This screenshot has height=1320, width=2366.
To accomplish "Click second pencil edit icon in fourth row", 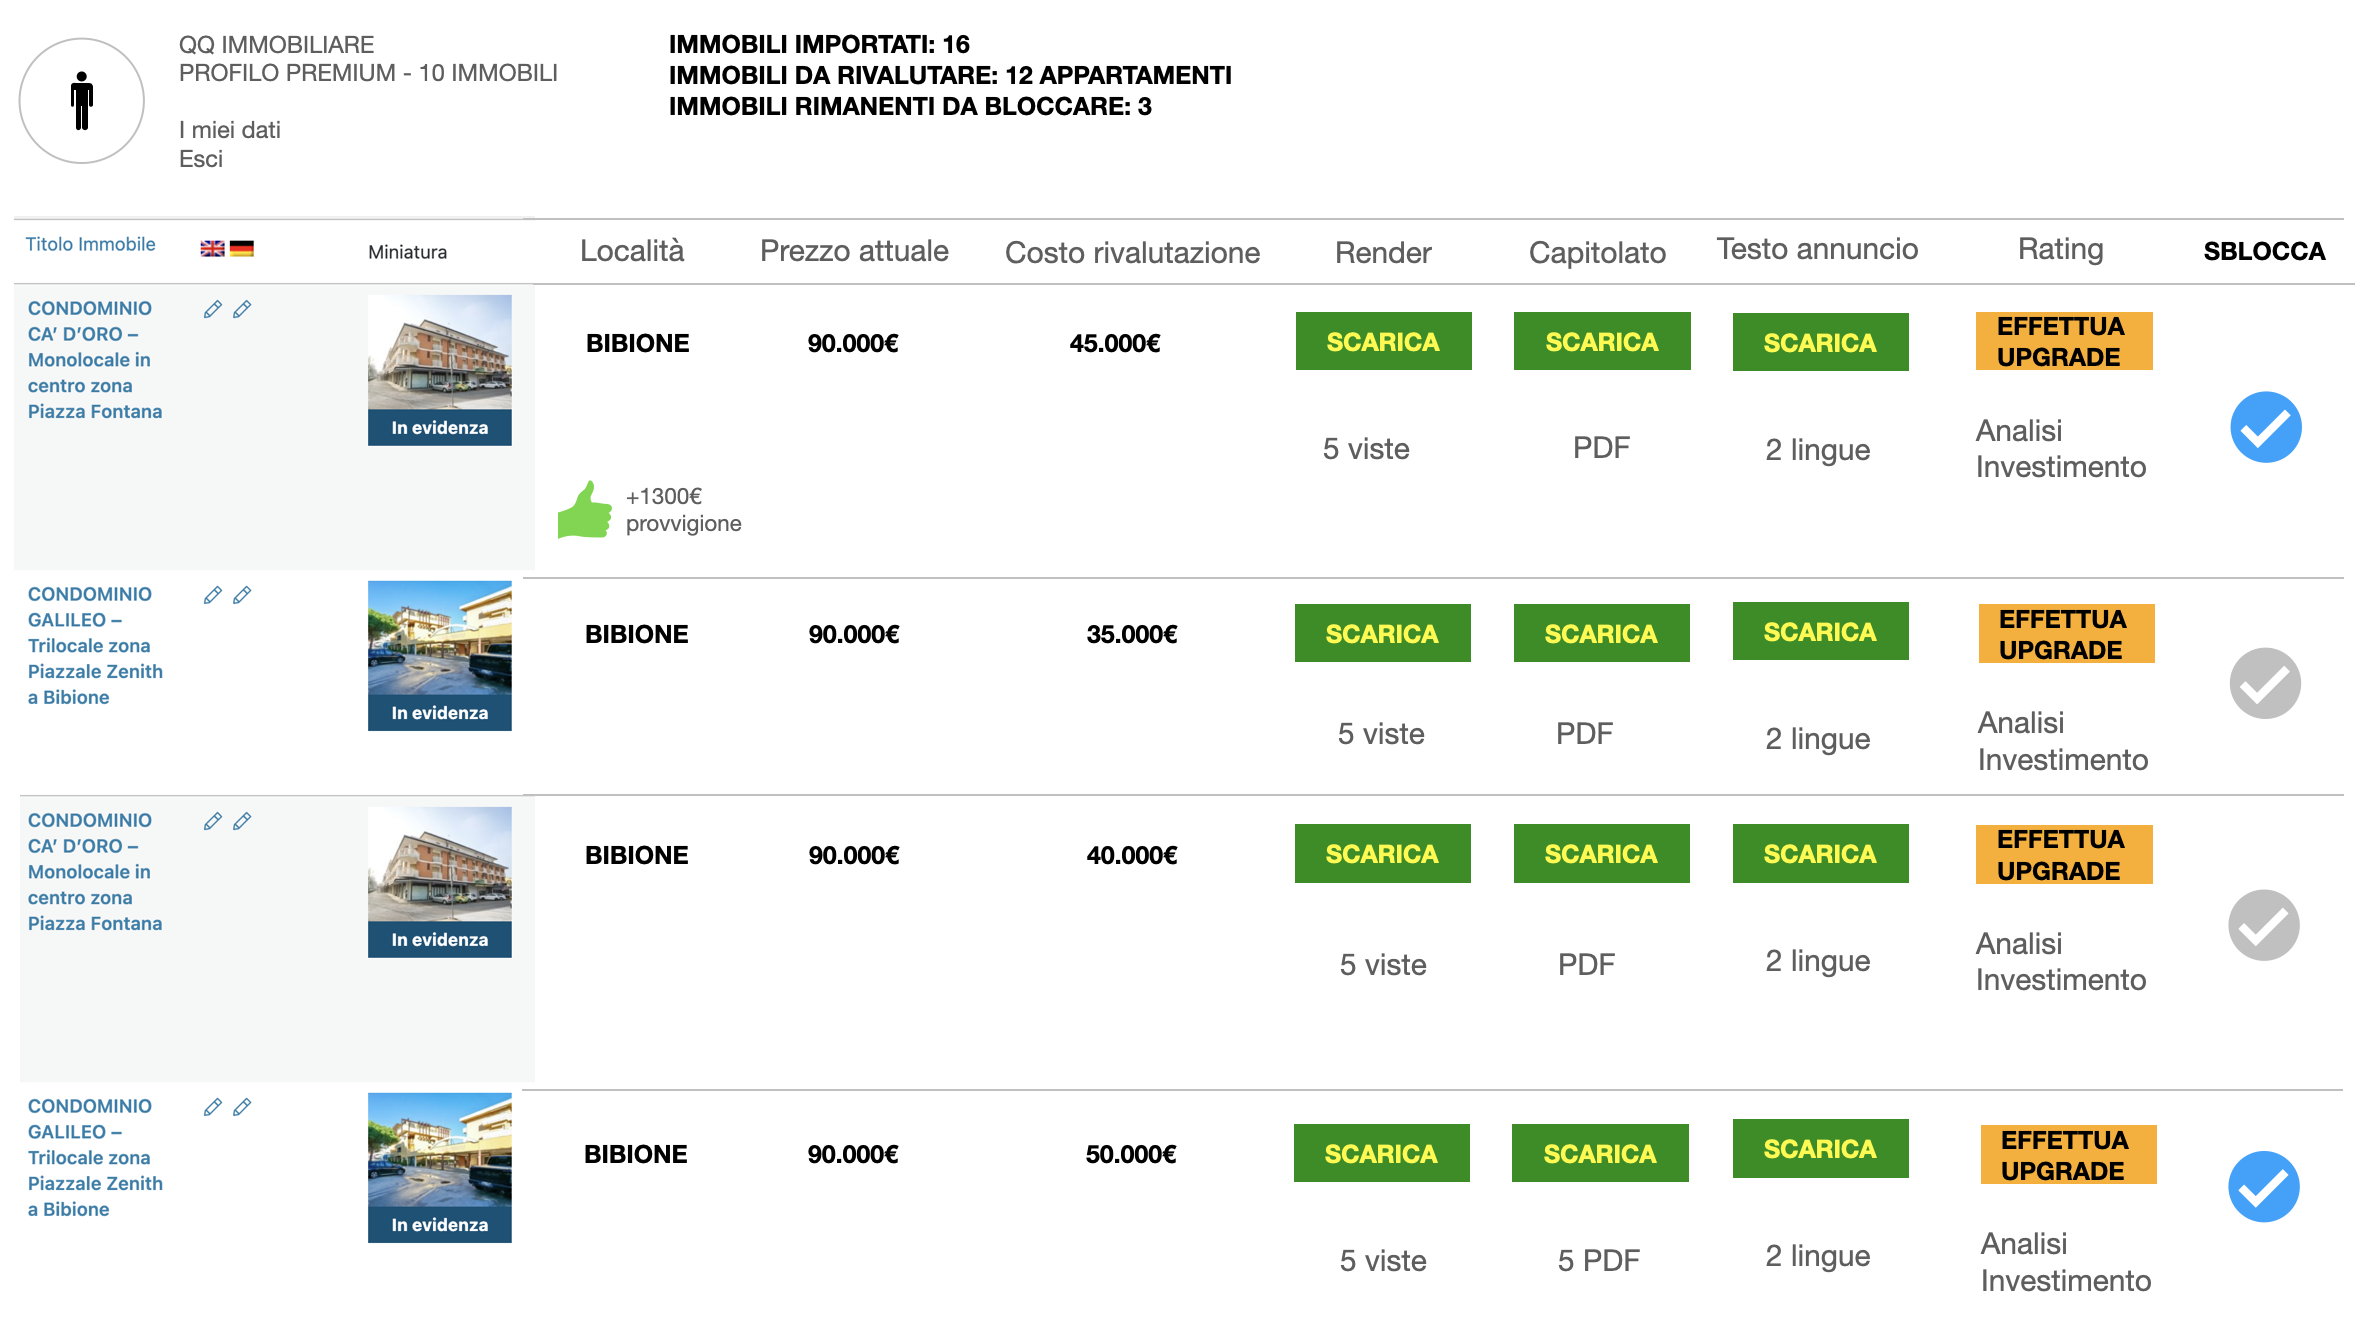I will coord(242,1108).
